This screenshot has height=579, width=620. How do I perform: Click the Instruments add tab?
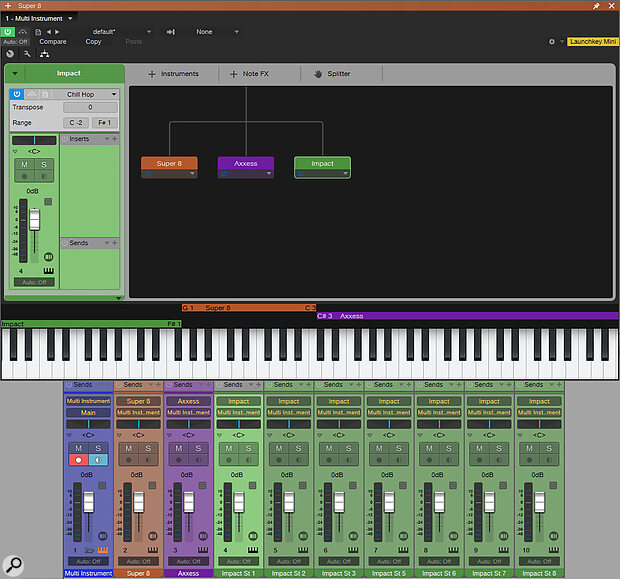click(x=173, y=74)
